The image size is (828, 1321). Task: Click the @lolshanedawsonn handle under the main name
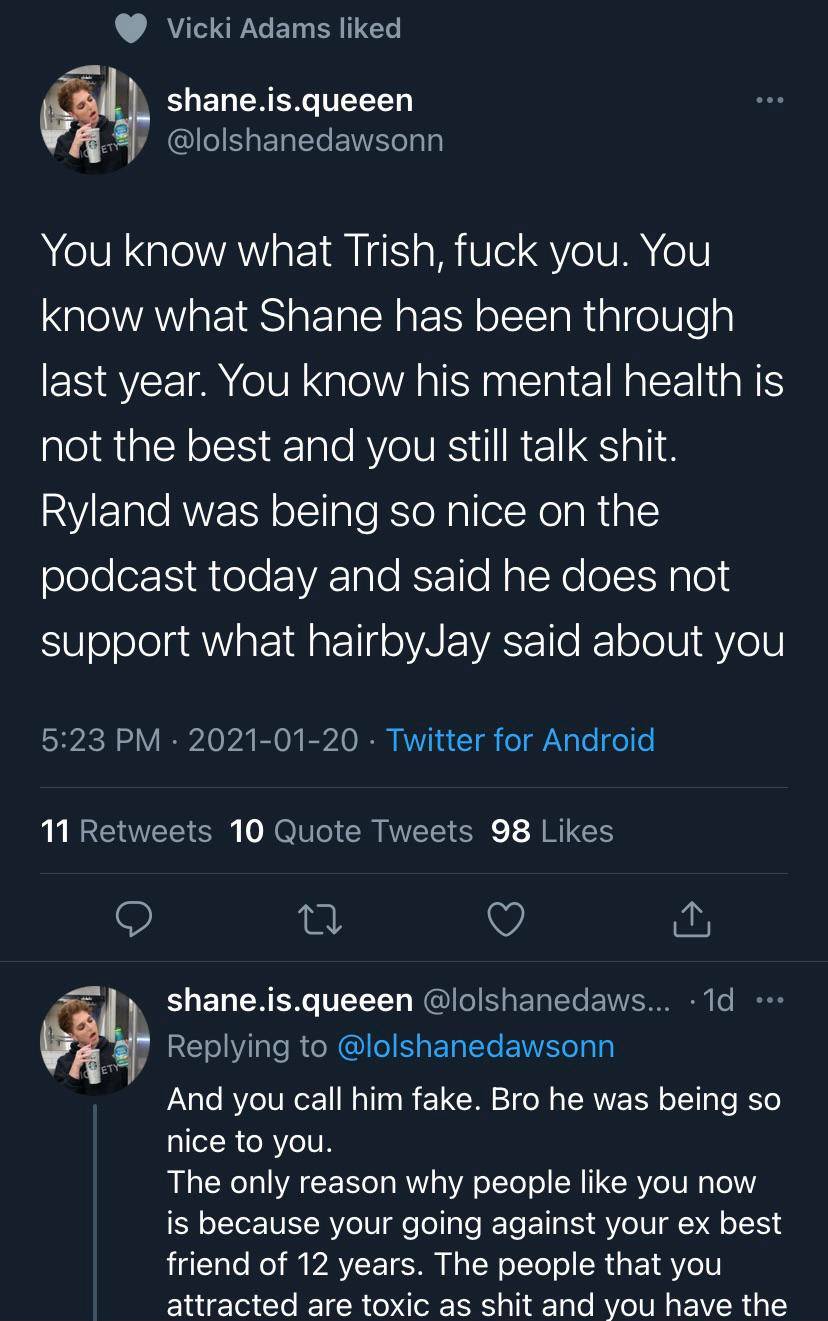(305, 140)
